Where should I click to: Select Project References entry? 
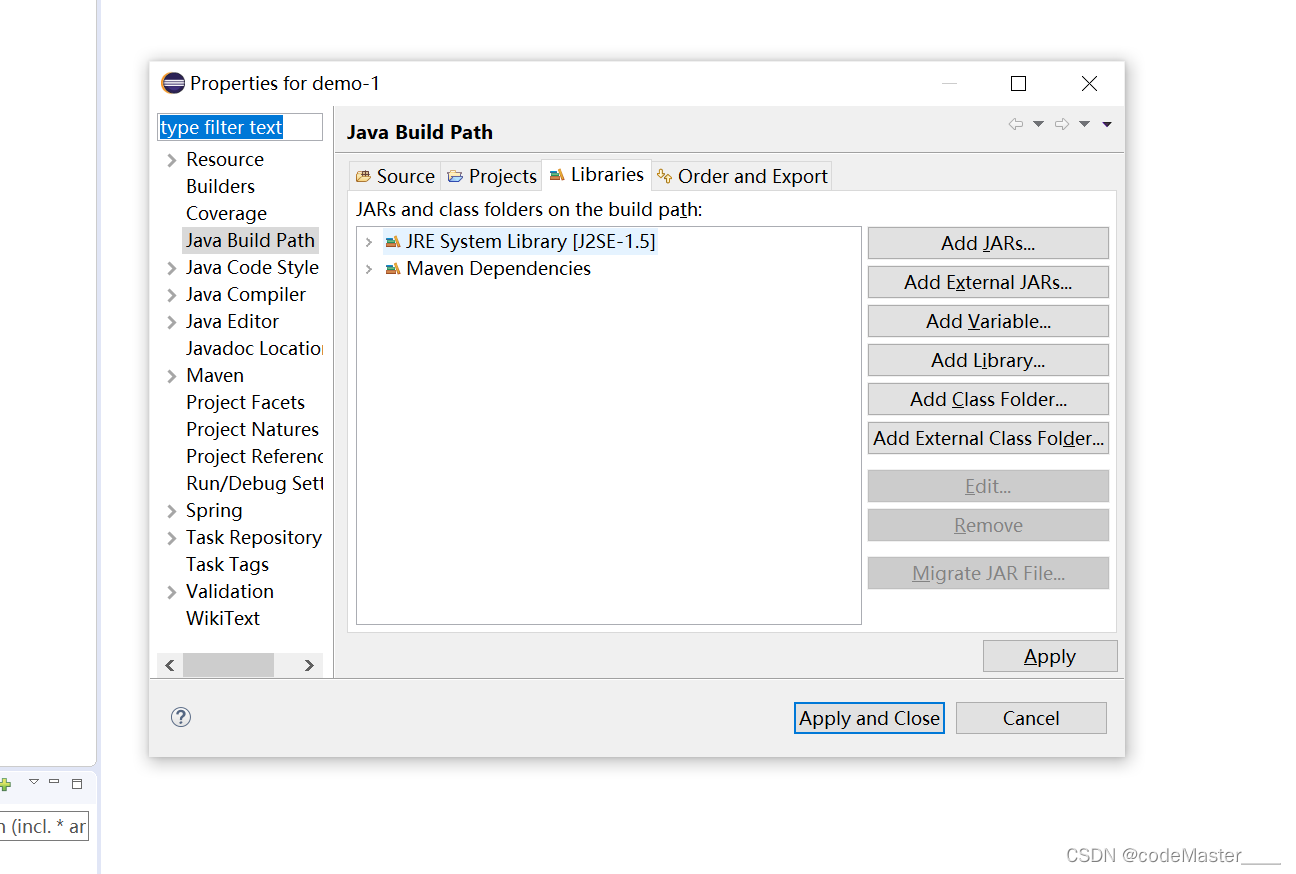tap(254, 457)
